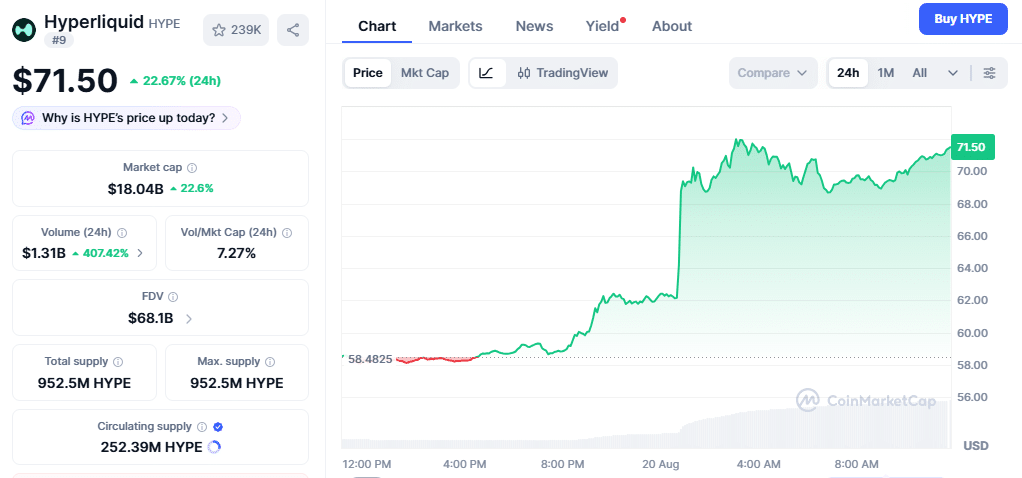The image size is (1022, 478).
Task: Click the Hyperliquid logo icon
Action: click(x=24, y=30)
